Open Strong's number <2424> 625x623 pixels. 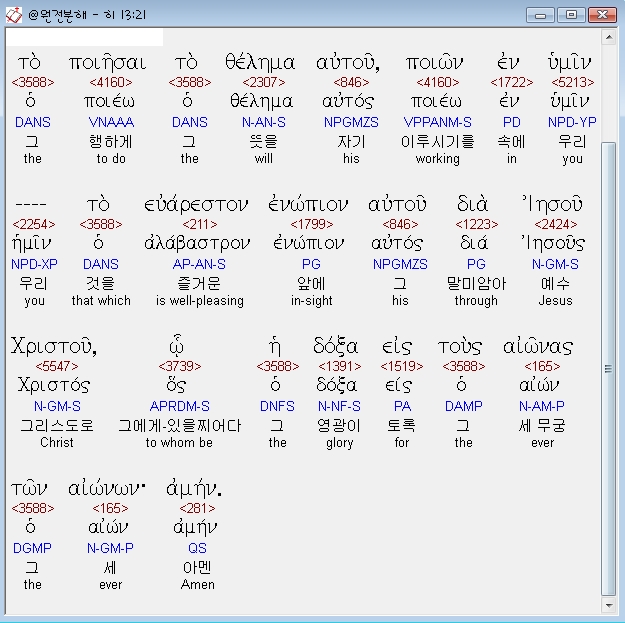click(556, 224)
